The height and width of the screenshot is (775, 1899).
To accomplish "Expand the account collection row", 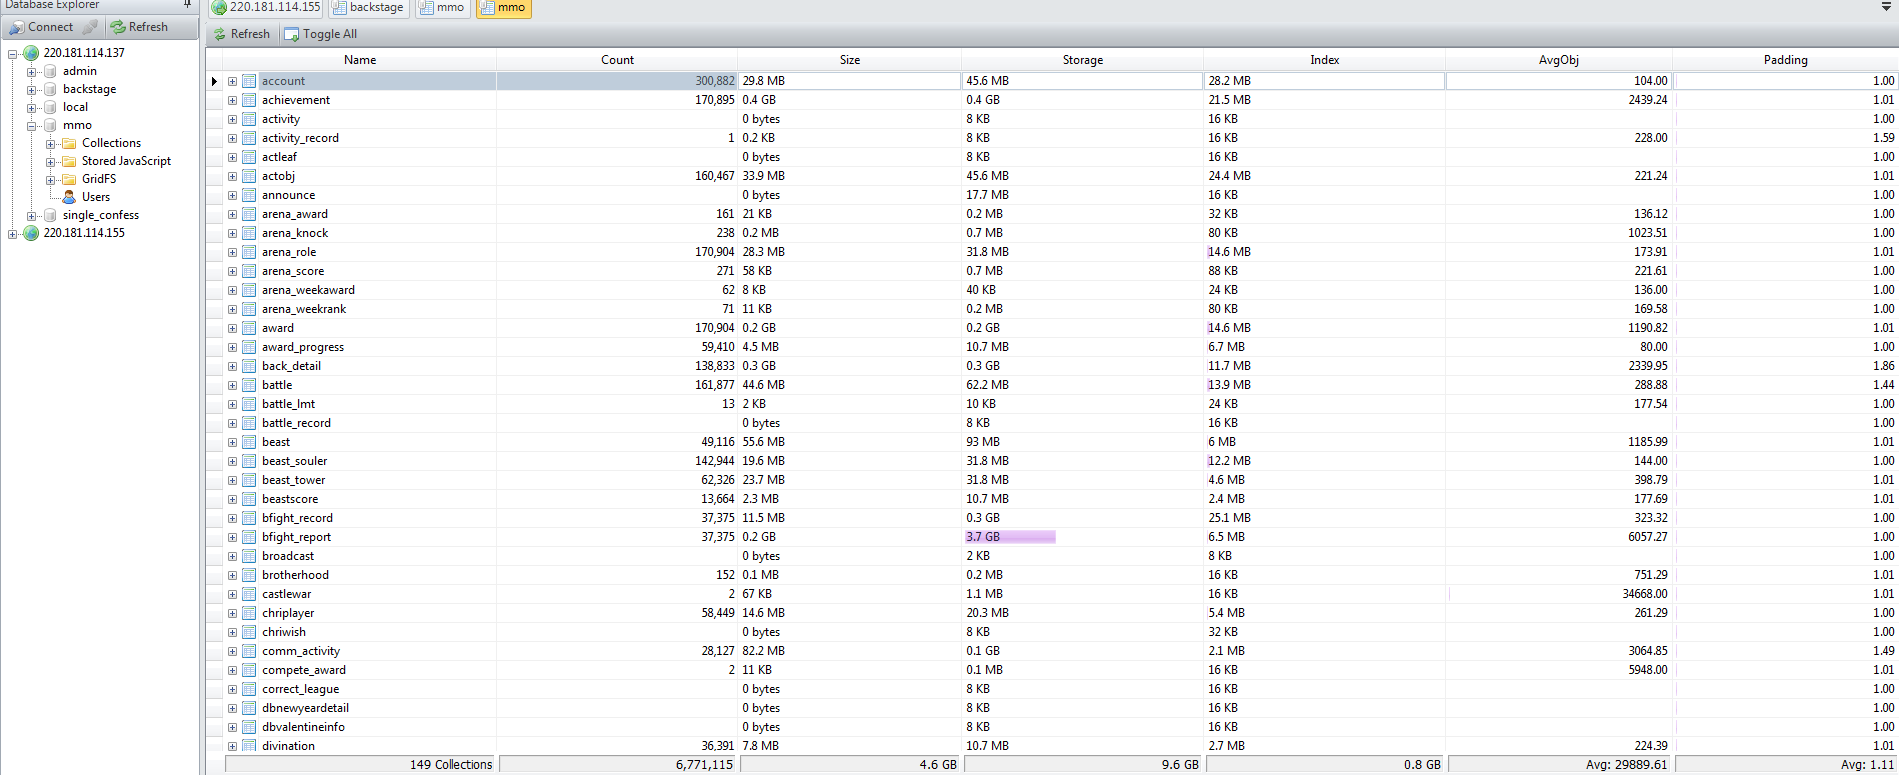I will [x=232, y=81].
